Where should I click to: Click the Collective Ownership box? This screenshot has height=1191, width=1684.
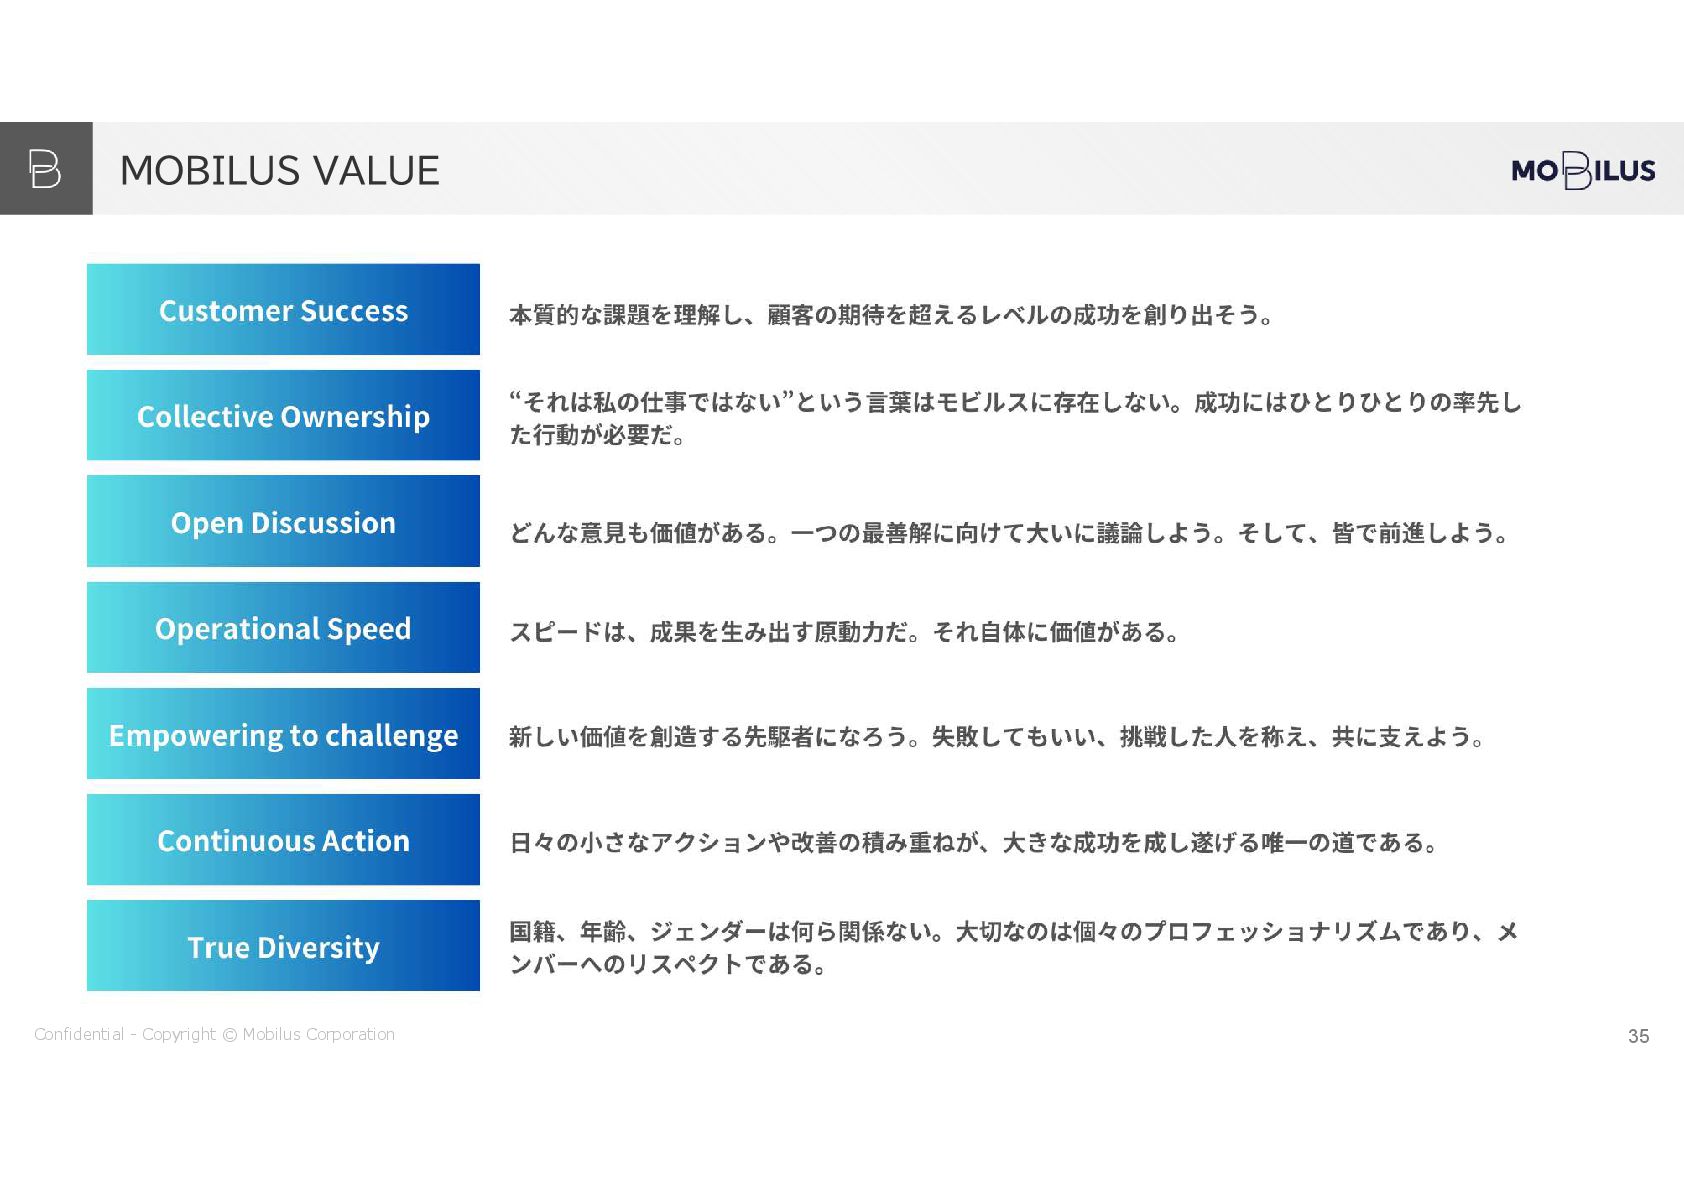[x=283, y=415]
